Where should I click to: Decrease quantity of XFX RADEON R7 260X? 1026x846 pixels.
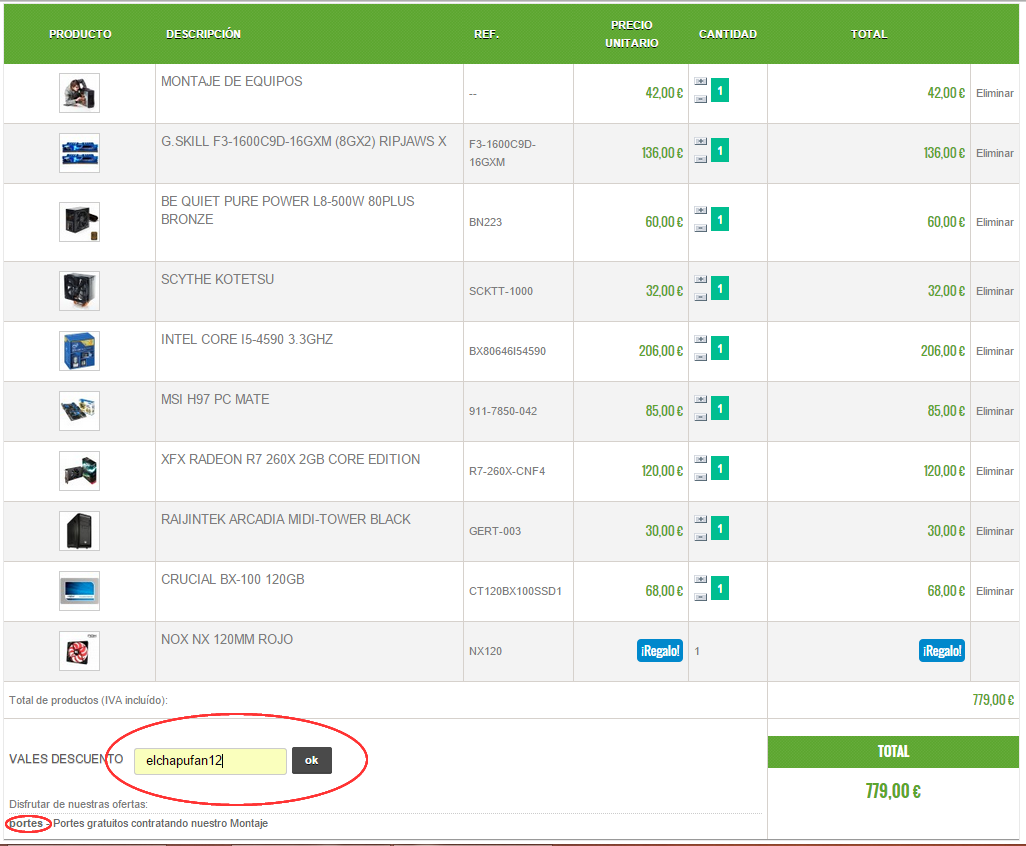[701, 476]
